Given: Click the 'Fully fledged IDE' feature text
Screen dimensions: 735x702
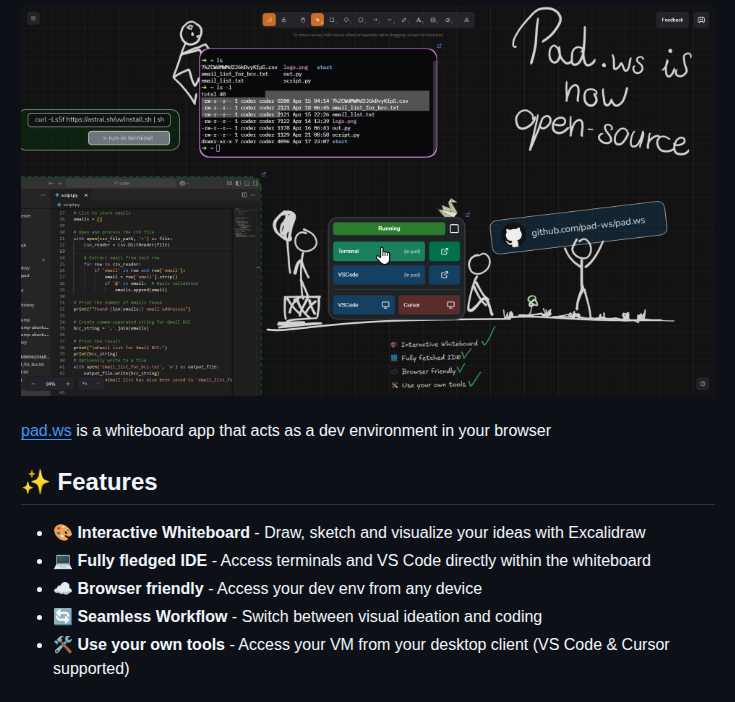Looking at the screenshot, I should pos(142,560).
